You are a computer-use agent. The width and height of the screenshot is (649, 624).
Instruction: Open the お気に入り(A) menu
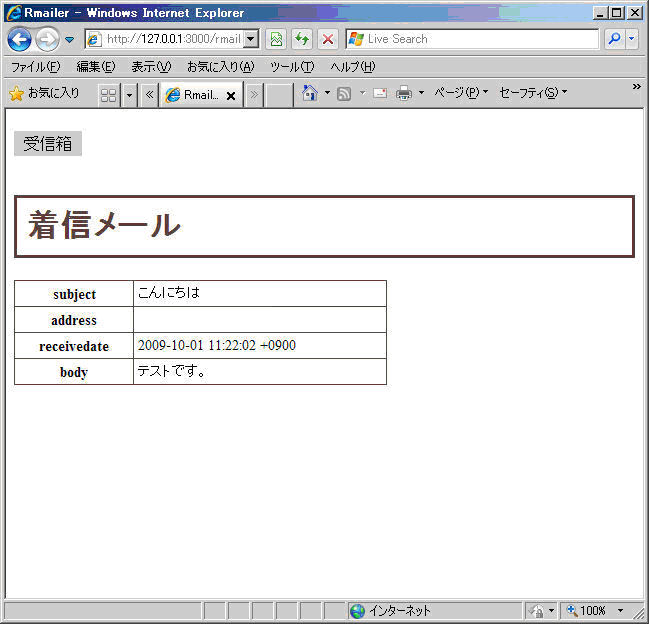[x=221, y=67]
